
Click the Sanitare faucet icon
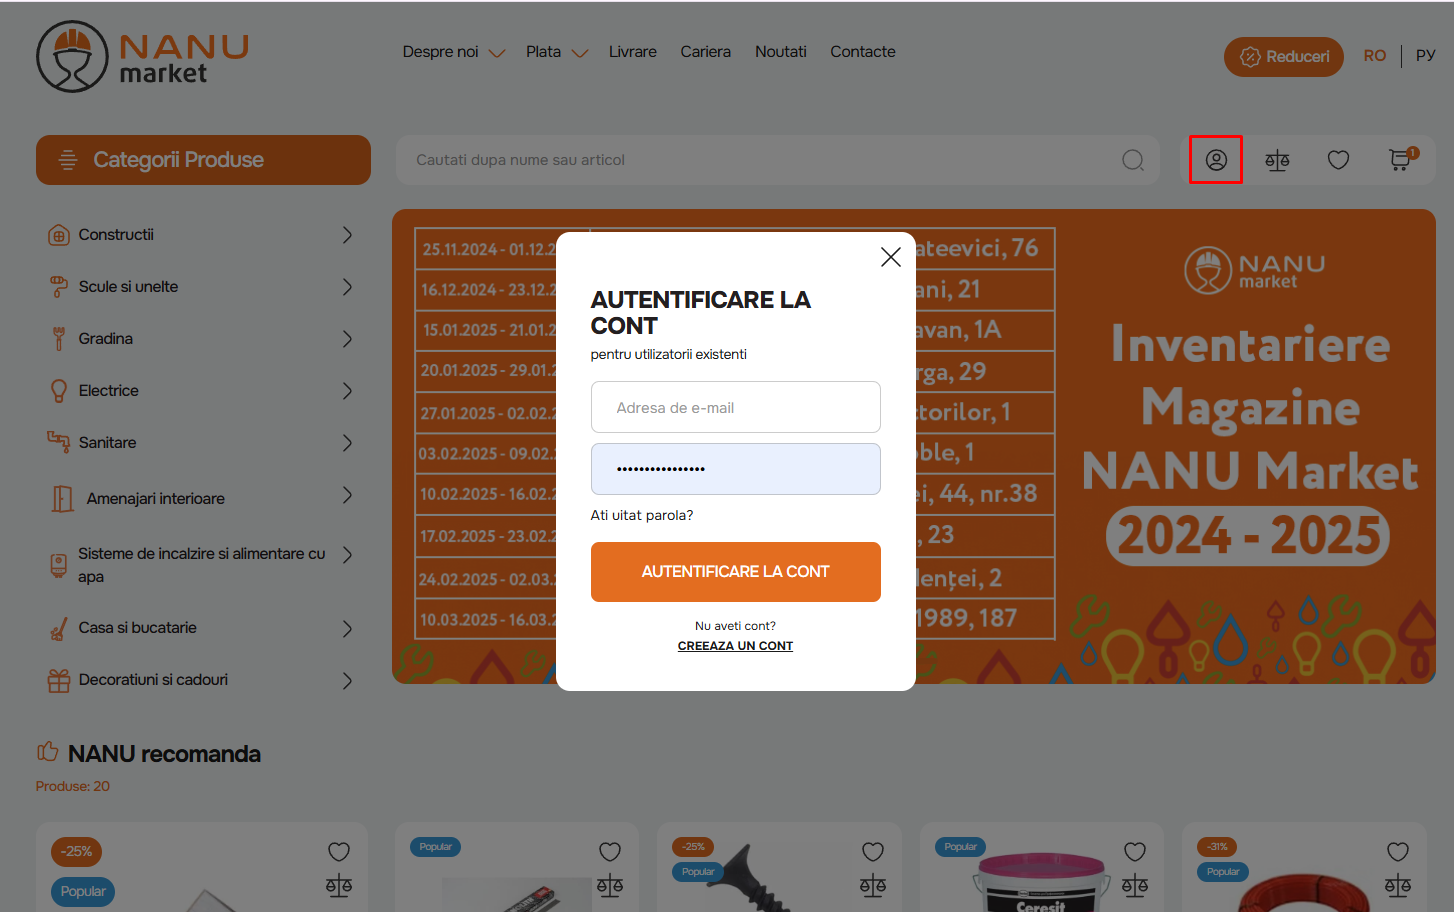59,442
